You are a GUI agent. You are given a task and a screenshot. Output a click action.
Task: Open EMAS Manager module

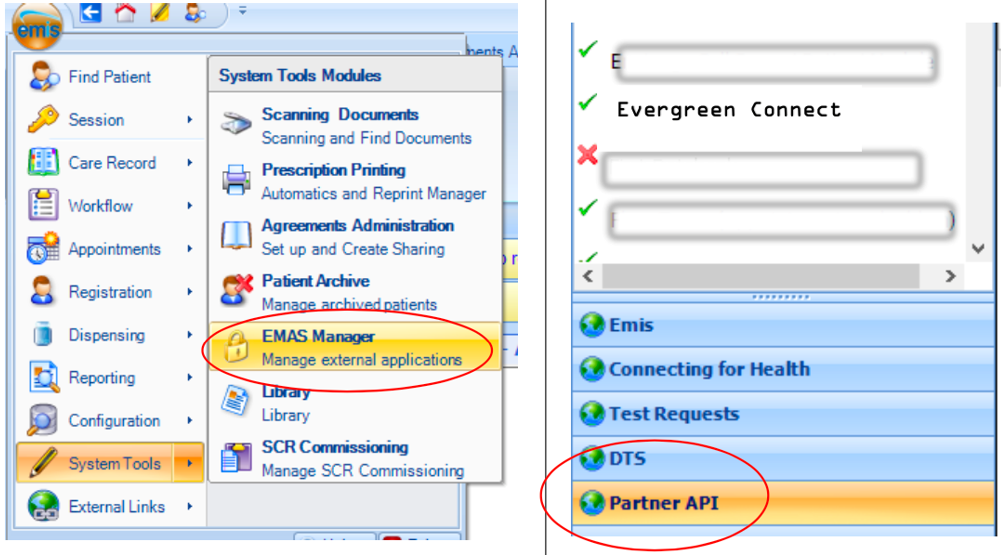coord(355,347)
